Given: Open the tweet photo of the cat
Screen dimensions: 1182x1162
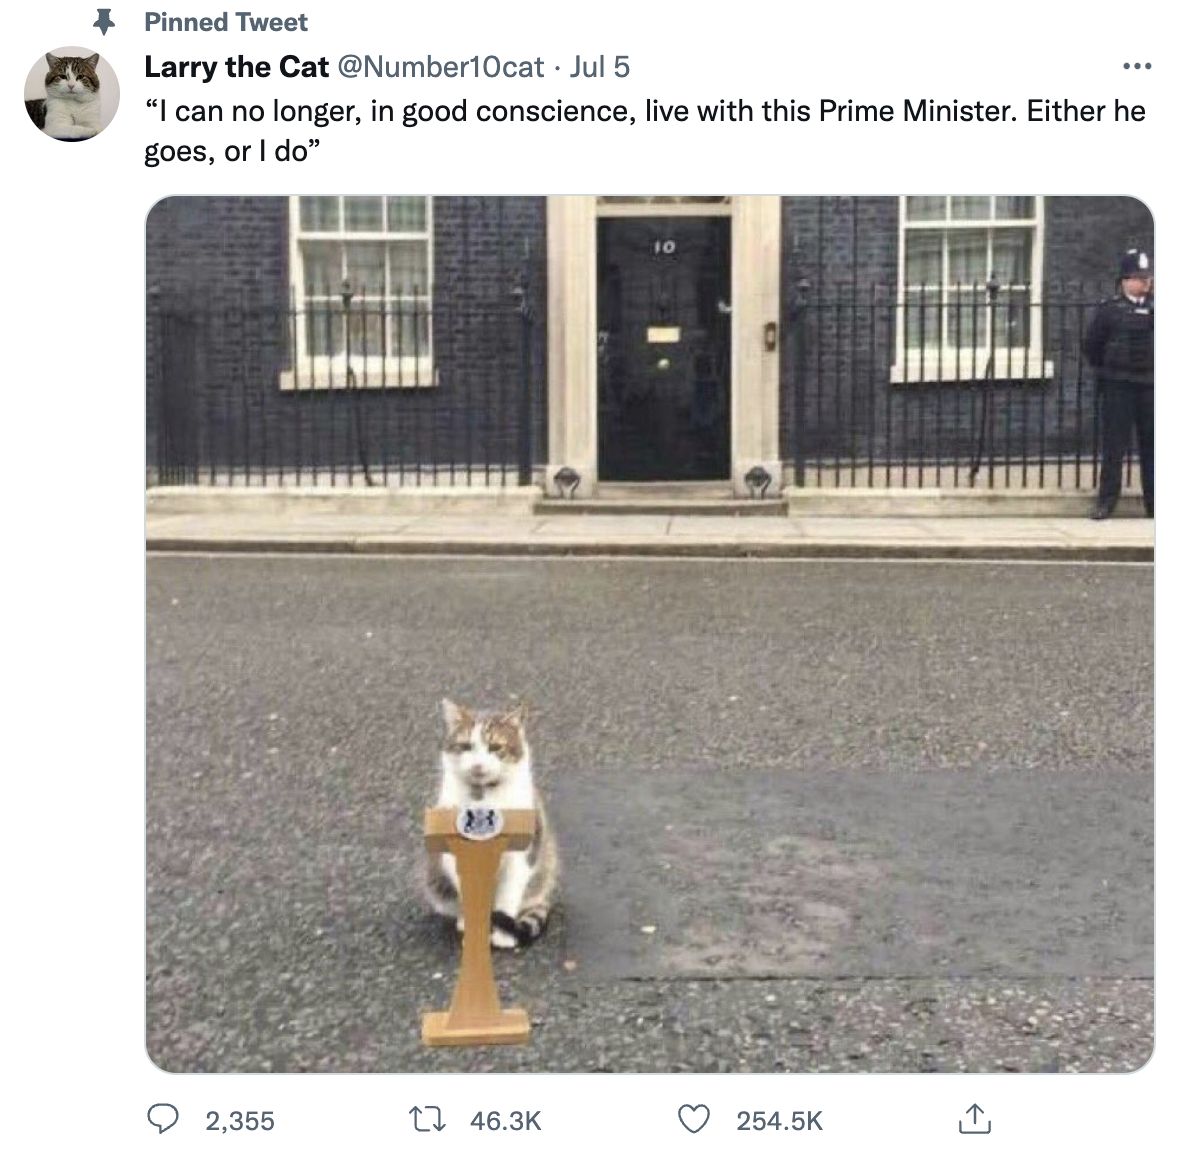Looking at the screenshot, I should click(649, 634).
